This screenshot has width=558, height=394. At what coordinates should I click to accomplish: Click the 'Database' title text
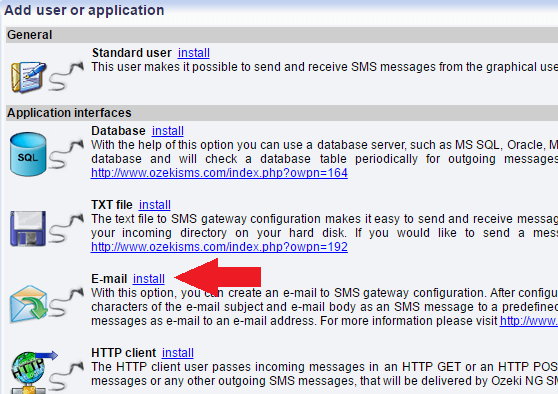pyautogui.click(x=118, y=131)
